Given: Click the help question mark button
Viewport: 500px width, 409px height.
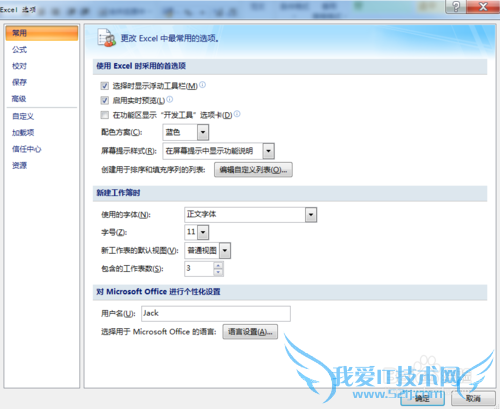Looking at the screenshot, I should coord(456,6).
